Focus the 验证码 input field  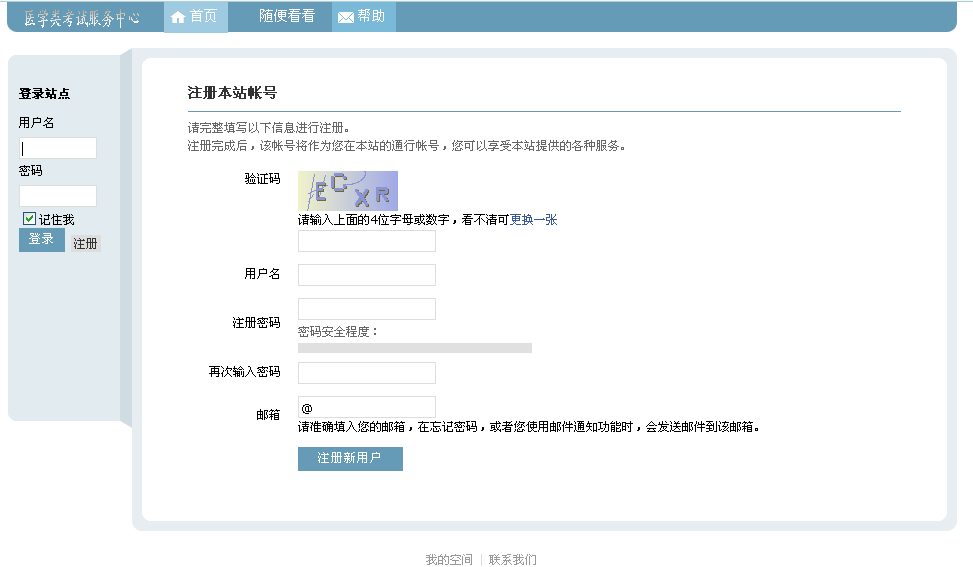pyautogui.click(x=367, y=241)
